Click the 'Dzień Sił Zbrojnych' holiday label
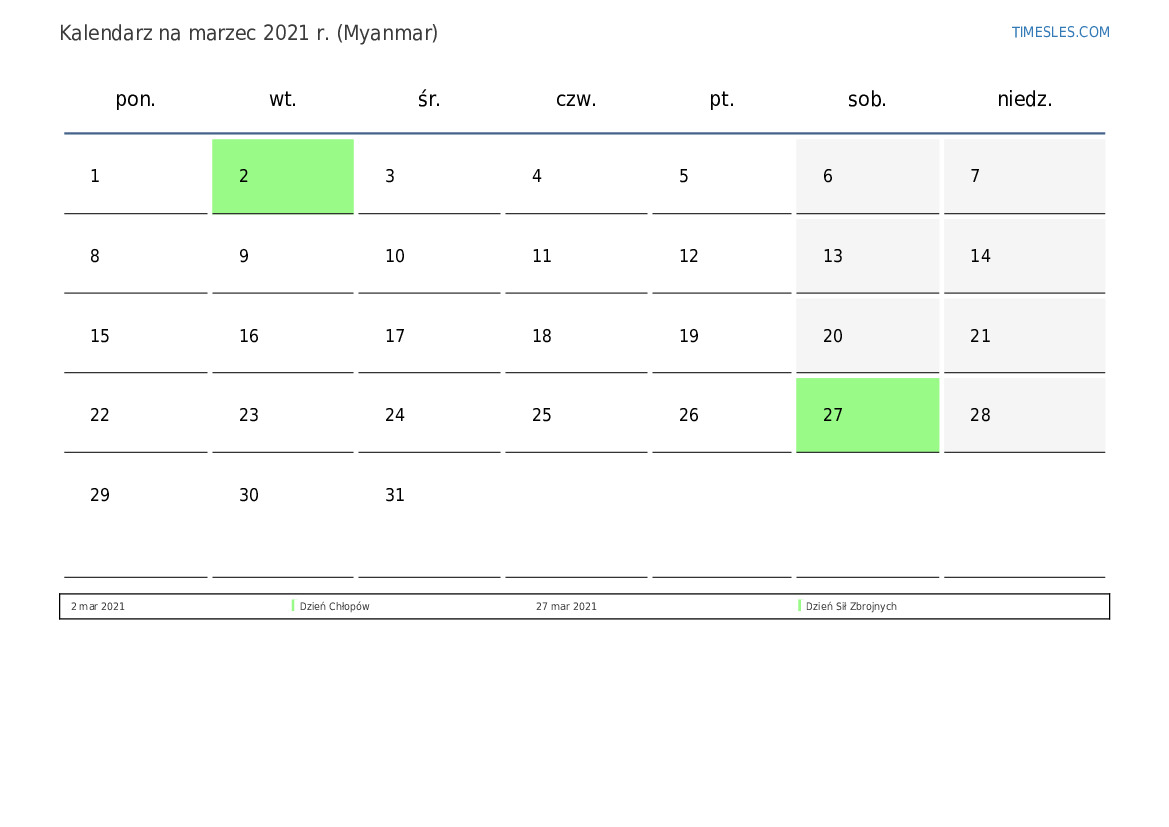Image resolution: width=1169 pixels, height=827 pixels. 851,607
